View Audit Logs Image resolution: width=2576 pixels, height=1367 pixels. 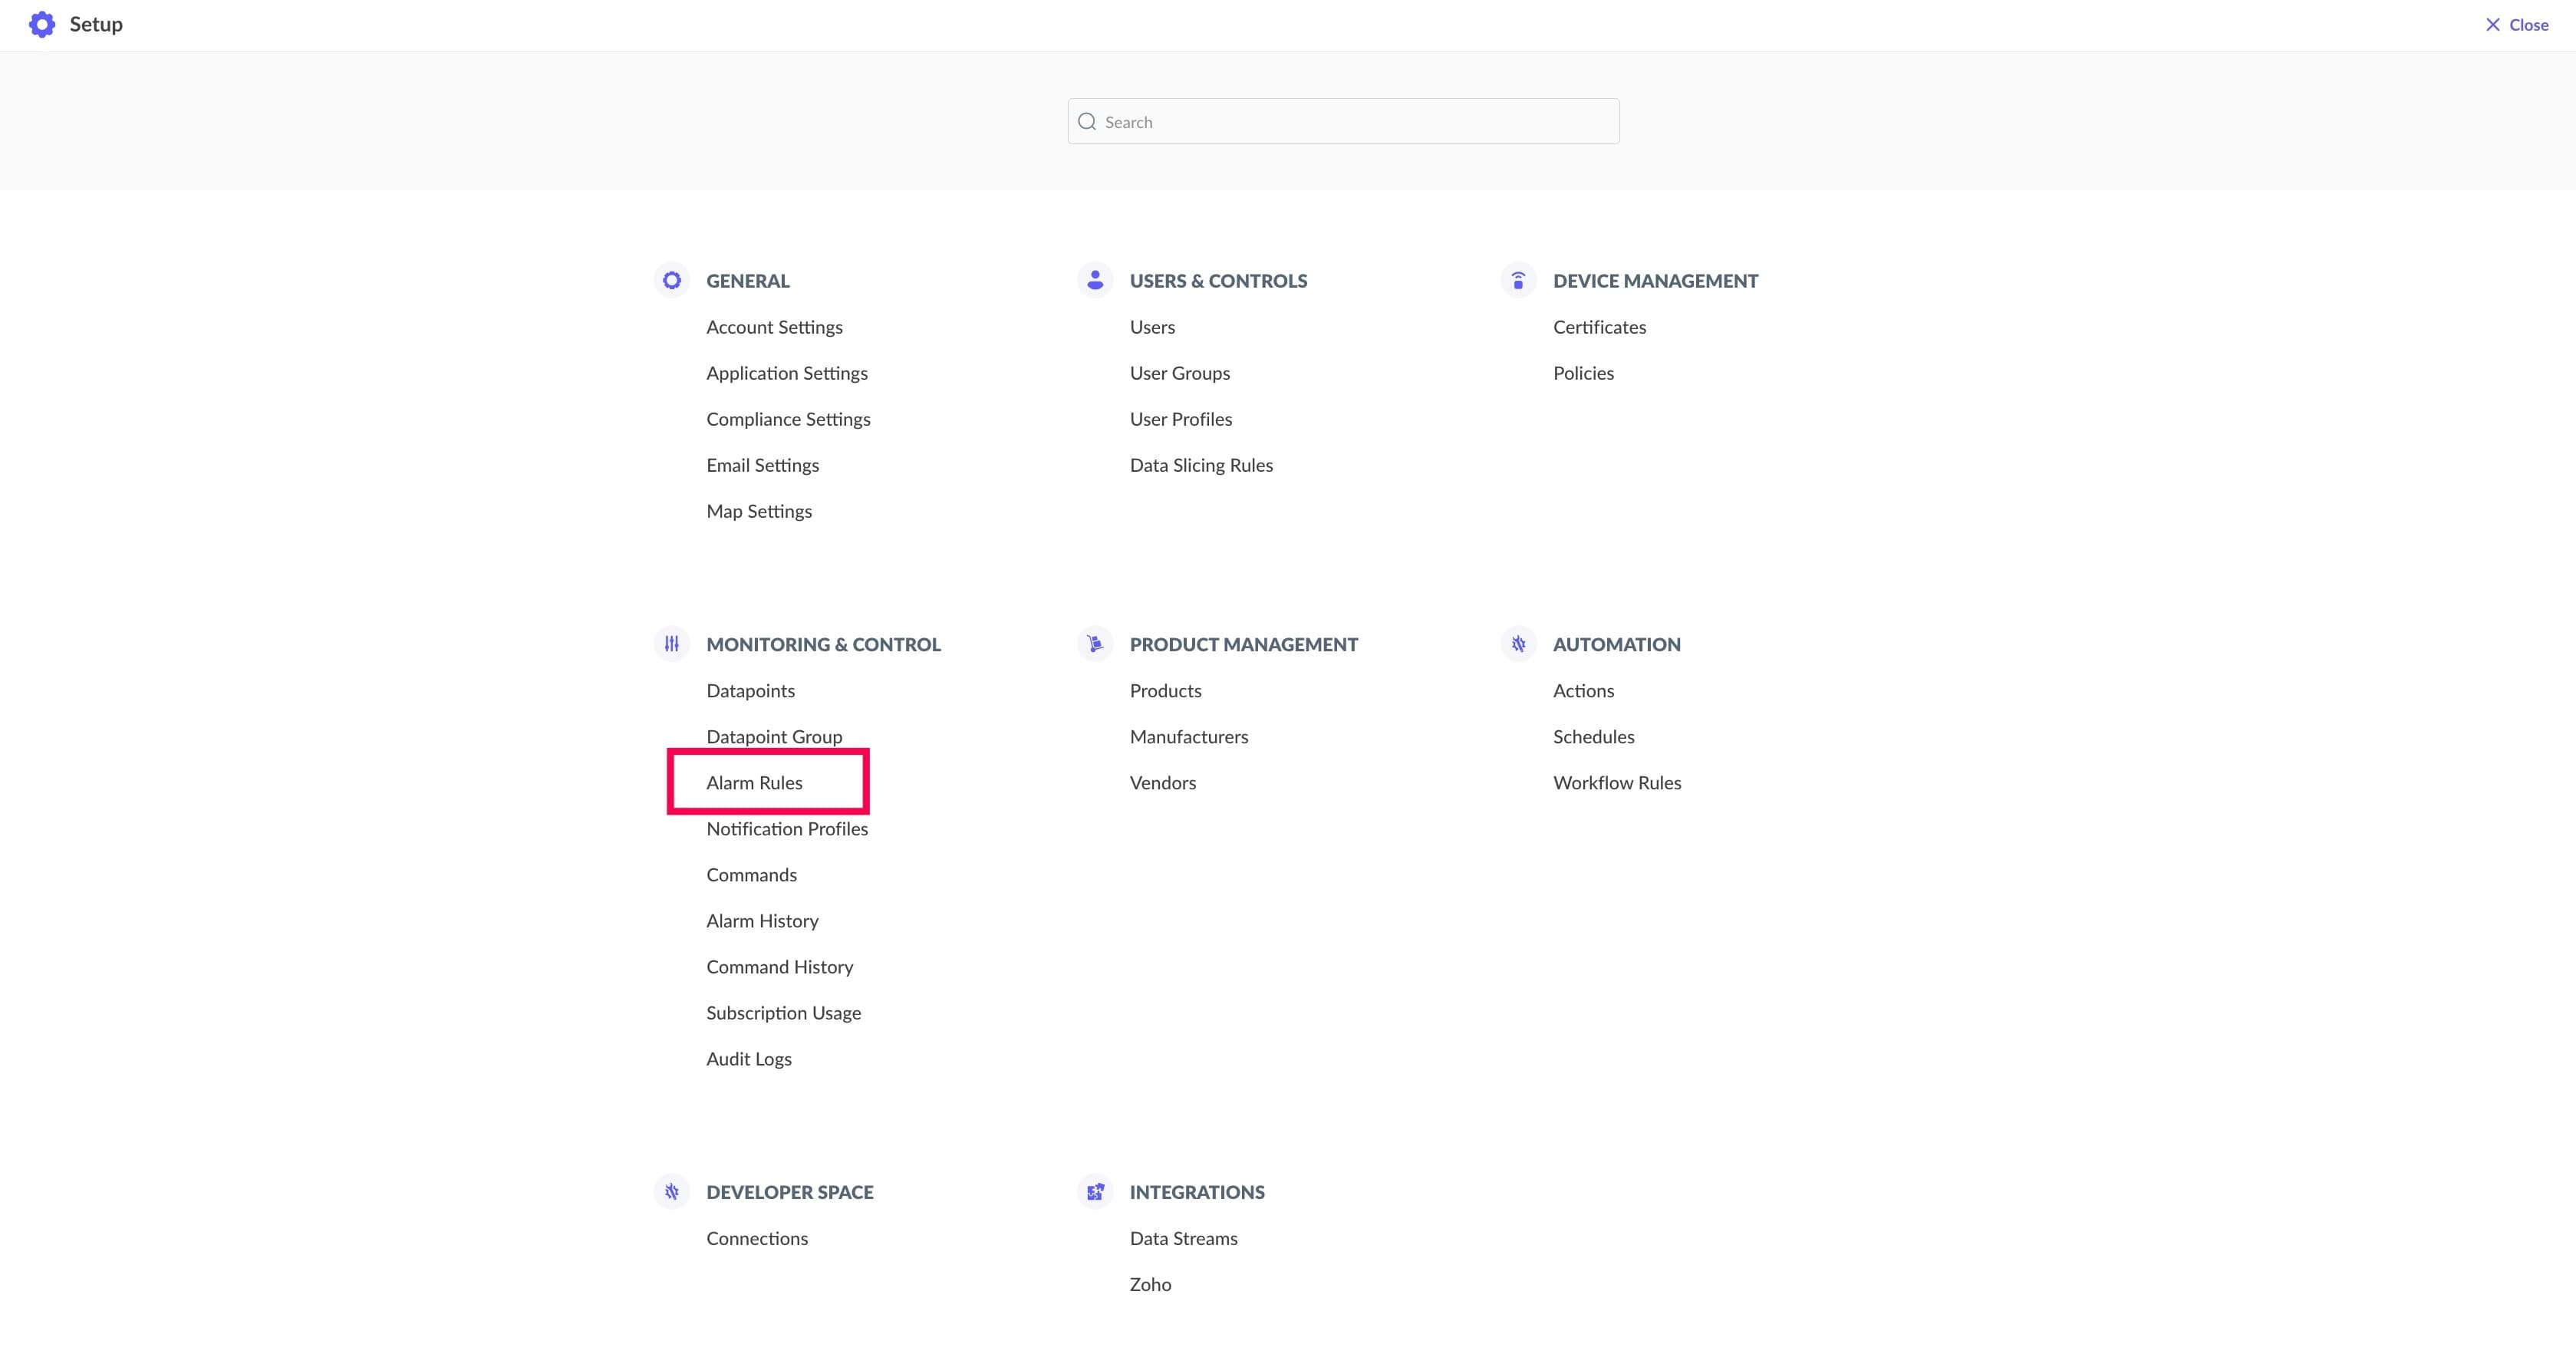(x=749, y=1059)
